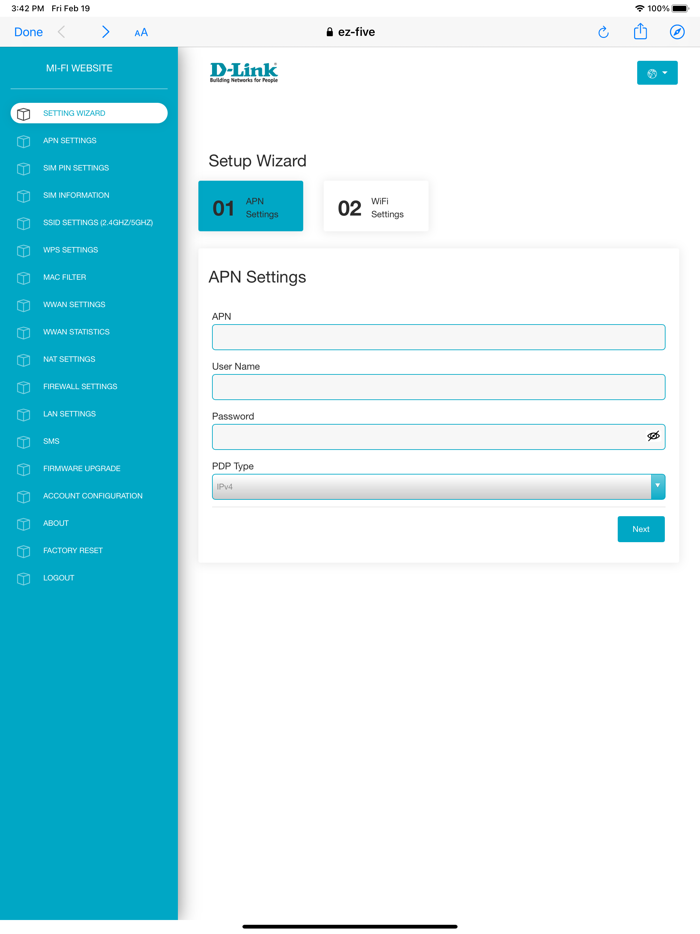
Task: Toggle password visibility eye icon
Action: point(654,436)
